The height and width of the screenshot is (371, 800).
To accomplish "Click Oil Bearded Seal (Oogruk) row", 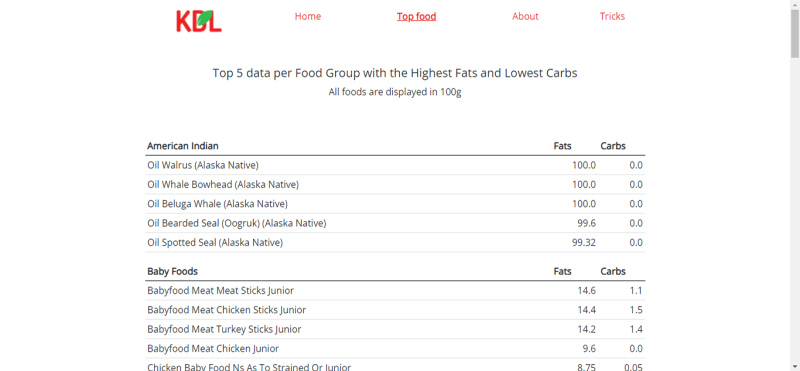I will (x=395, y=224).
